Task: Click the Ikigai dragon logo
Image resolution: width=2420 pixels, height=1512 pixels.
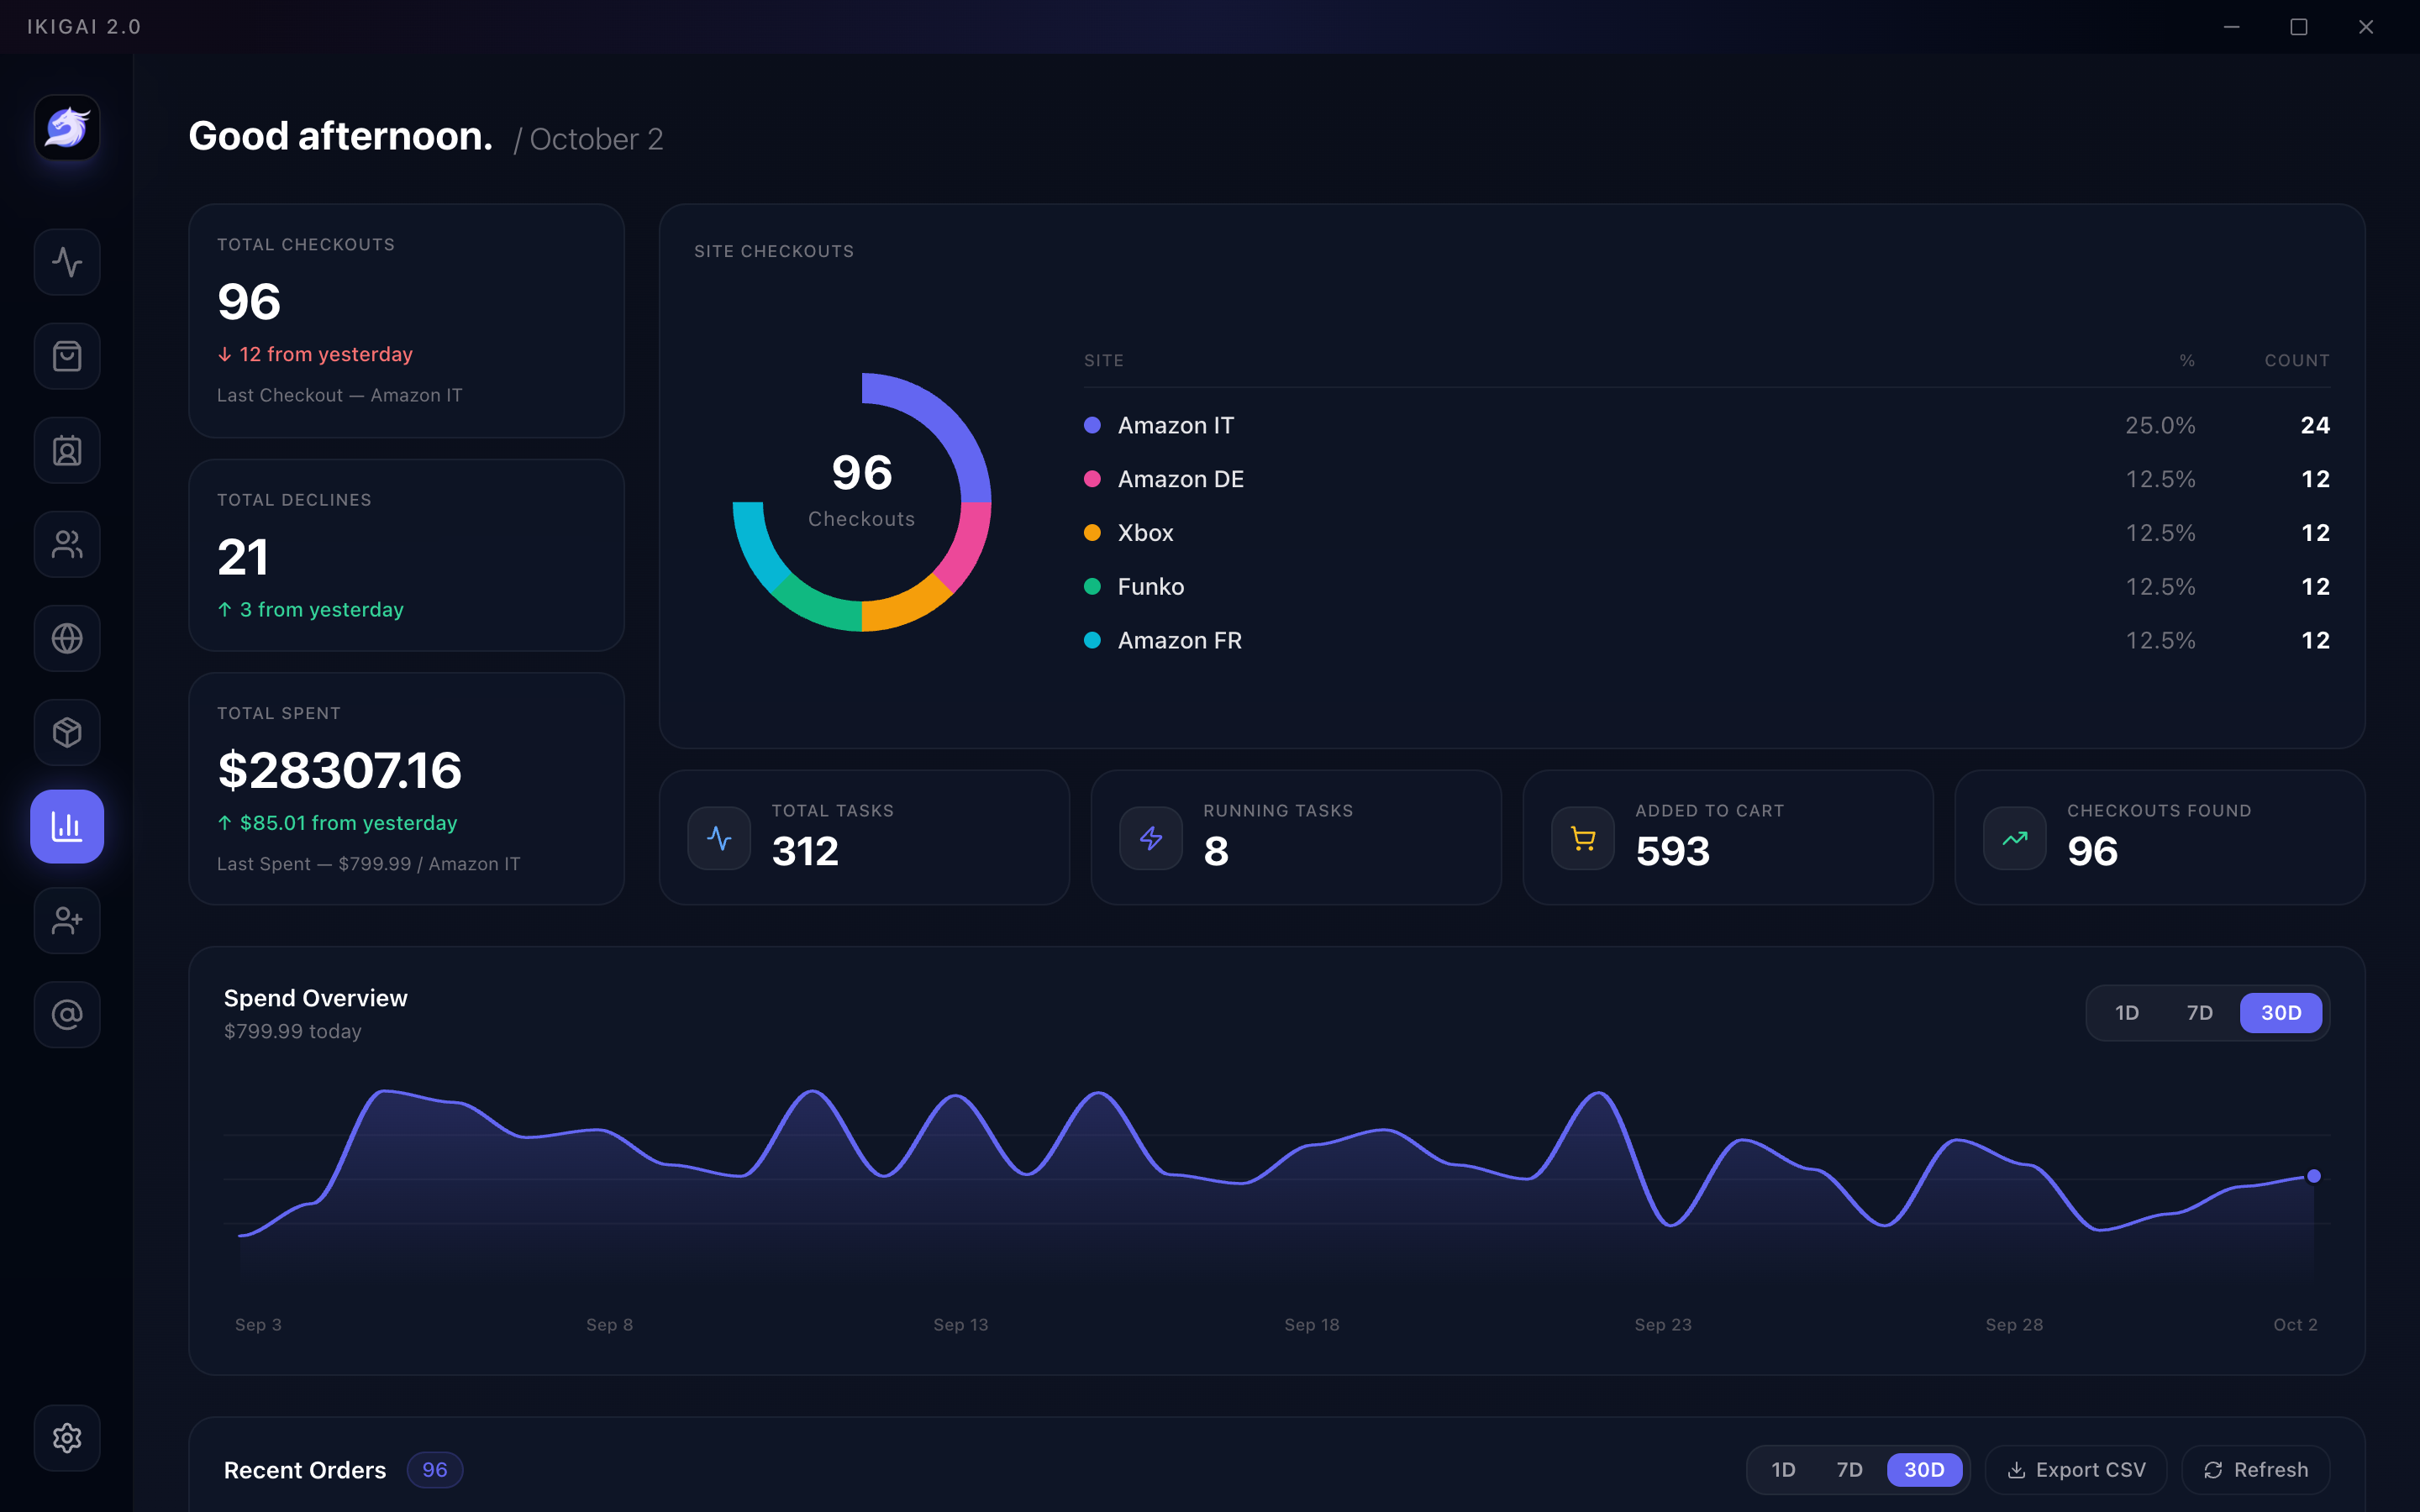Action: tap(67, 128)
